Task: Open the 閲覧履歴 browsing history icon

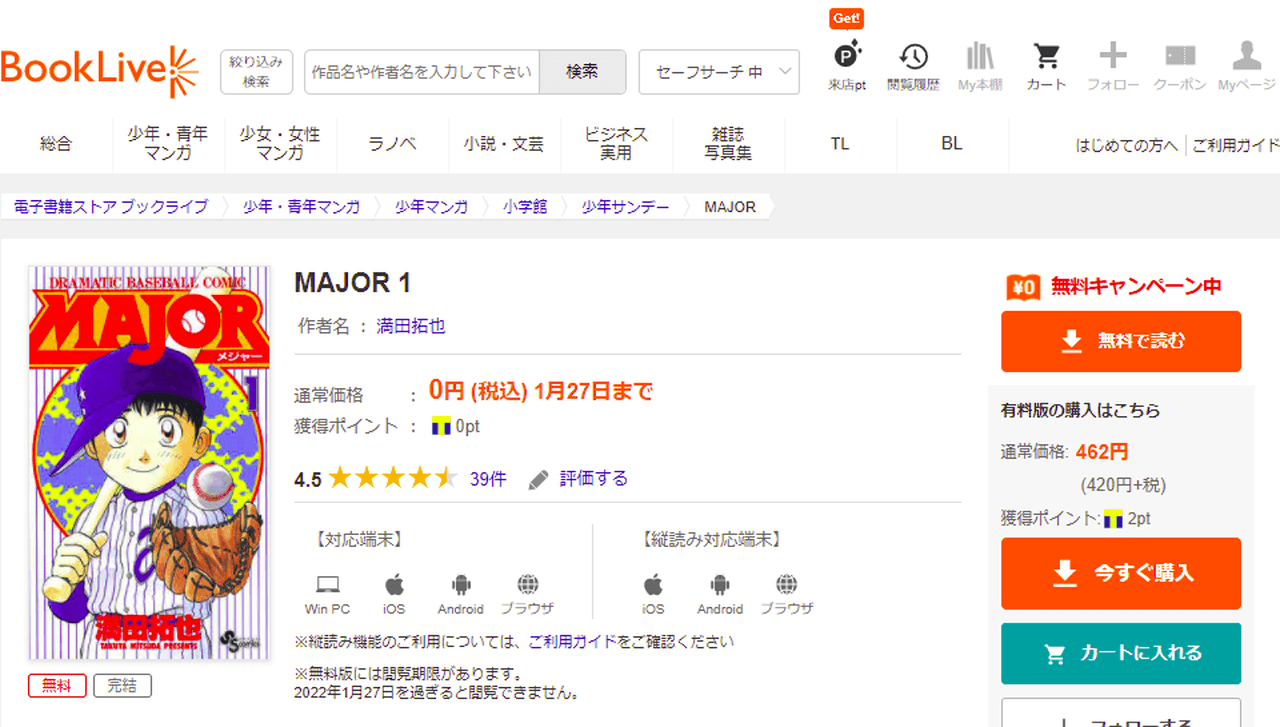Action: coord(913,57)
